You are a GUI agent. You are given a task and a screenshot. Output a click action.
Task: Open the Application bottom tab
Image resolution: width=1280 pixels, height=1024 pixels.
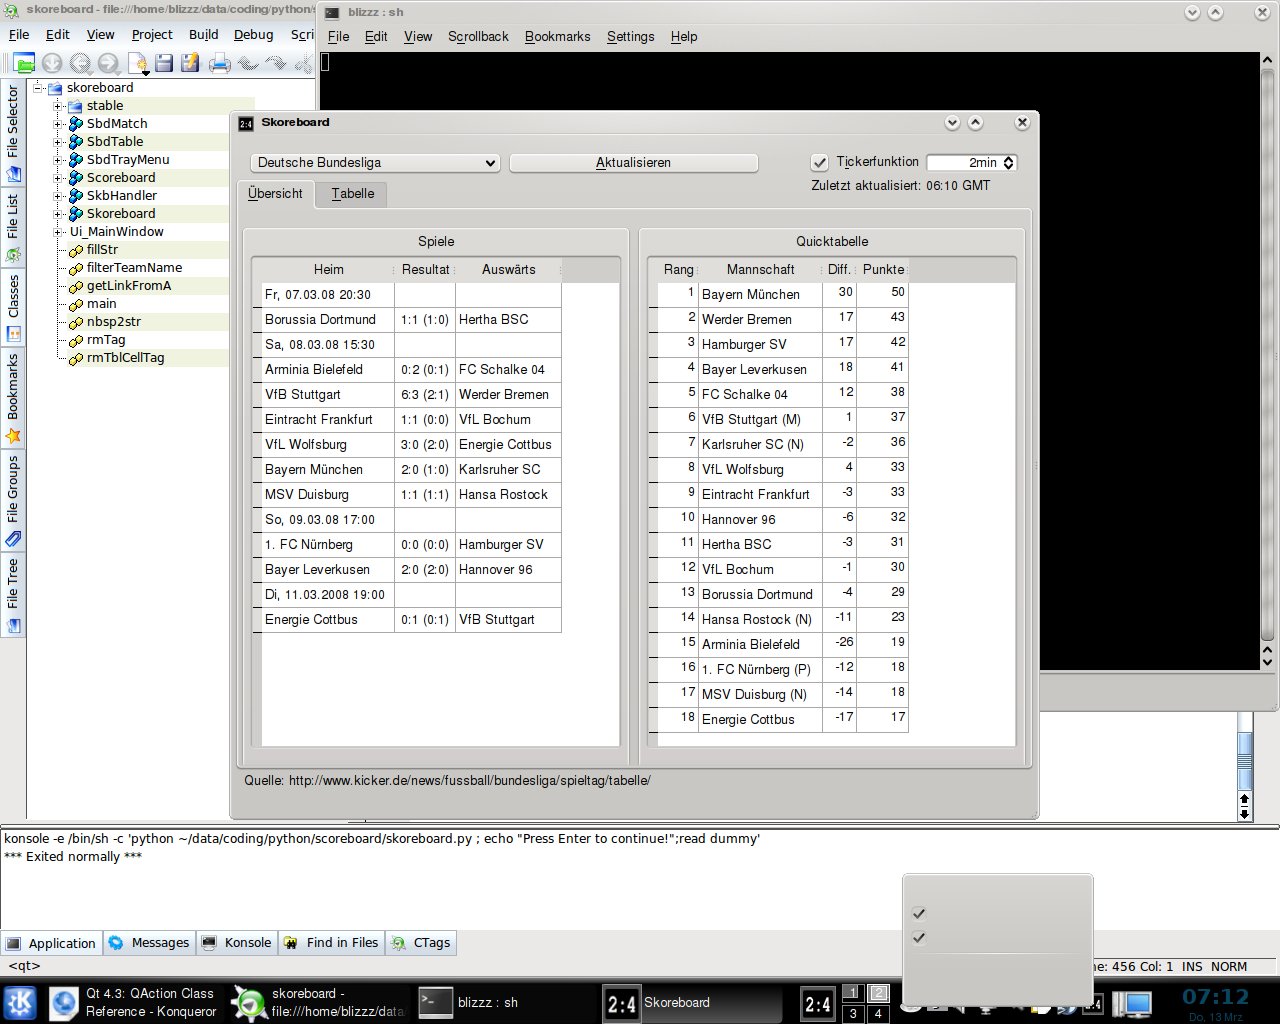51,942
